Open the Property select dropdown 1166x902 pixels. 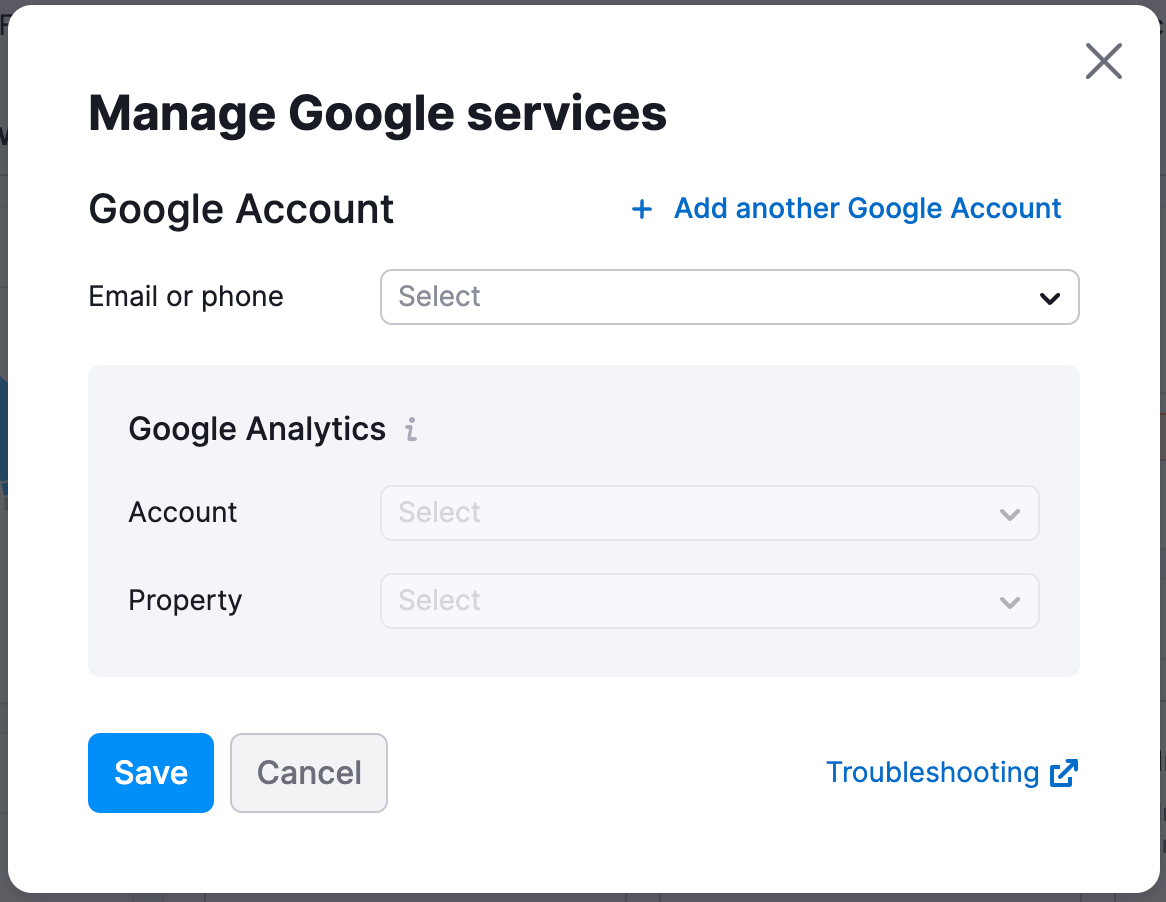tap(709, 601)
